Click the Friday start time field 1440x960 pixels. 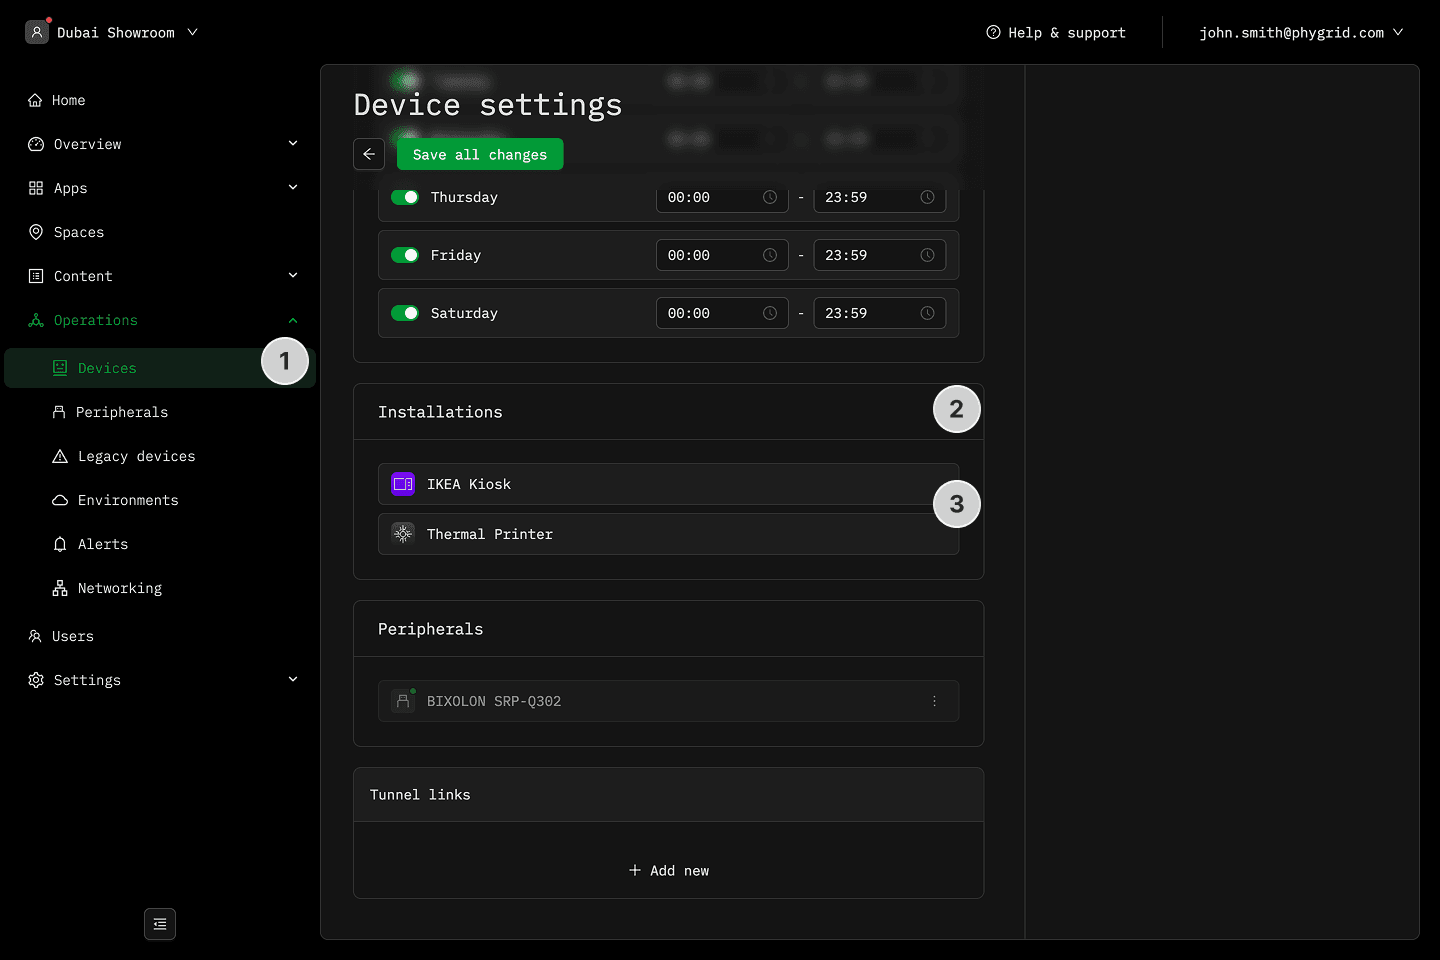(710, 255)
